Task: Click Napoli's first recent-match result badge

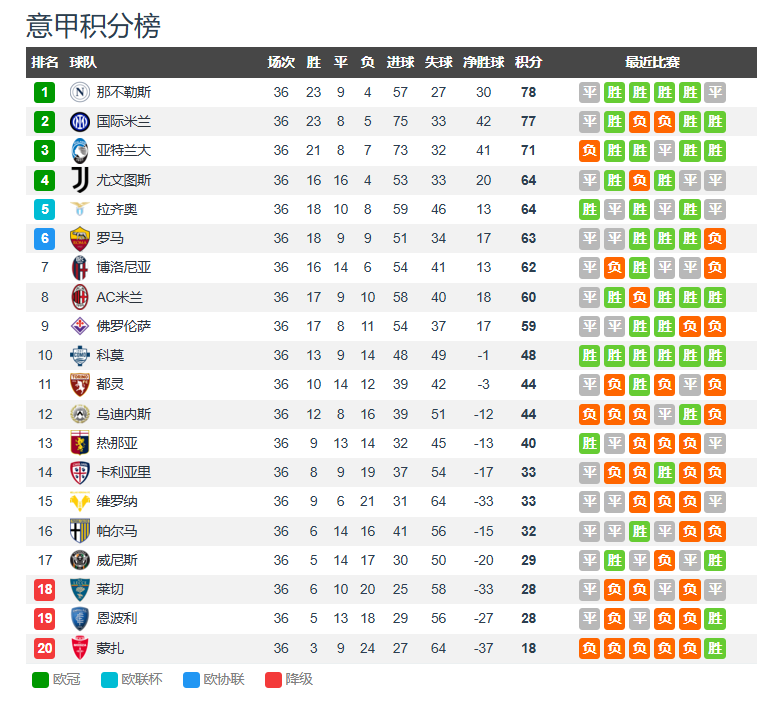Action: [x=589, y=92]
